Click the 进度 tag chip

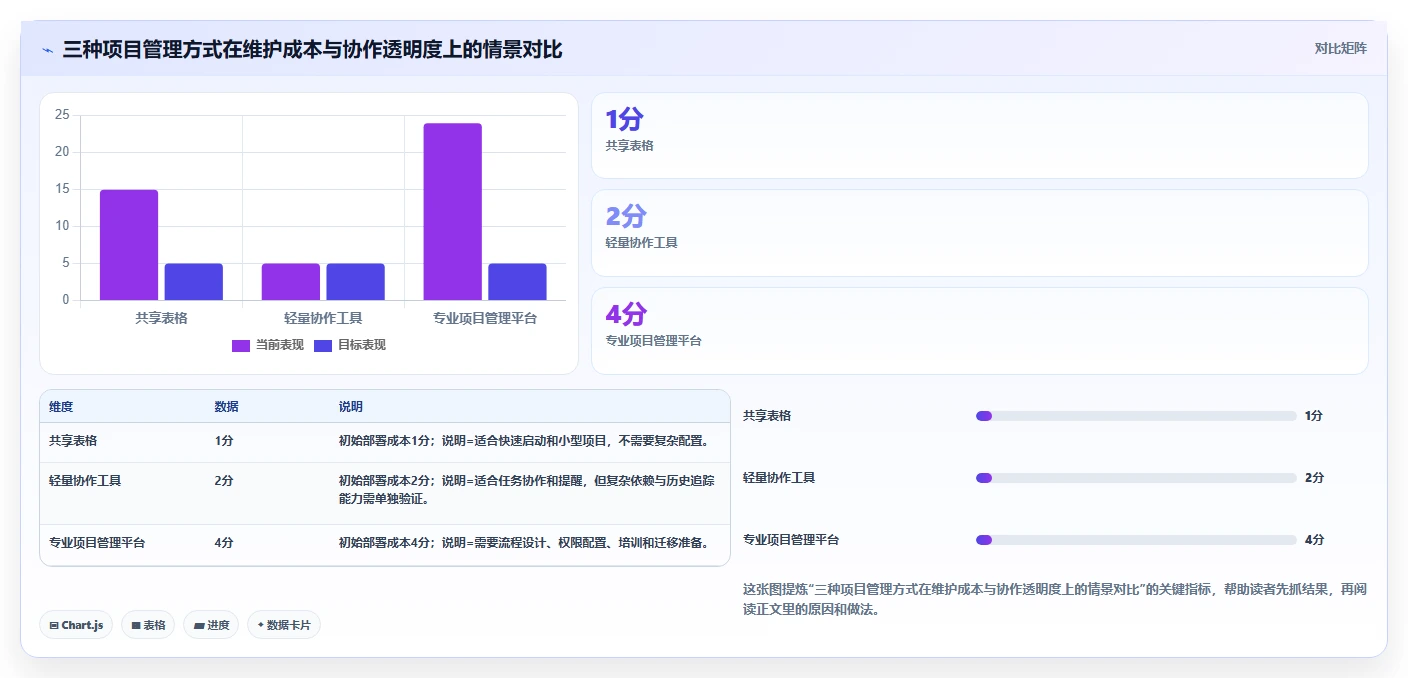pyautogui.click(x=211, y=625)
